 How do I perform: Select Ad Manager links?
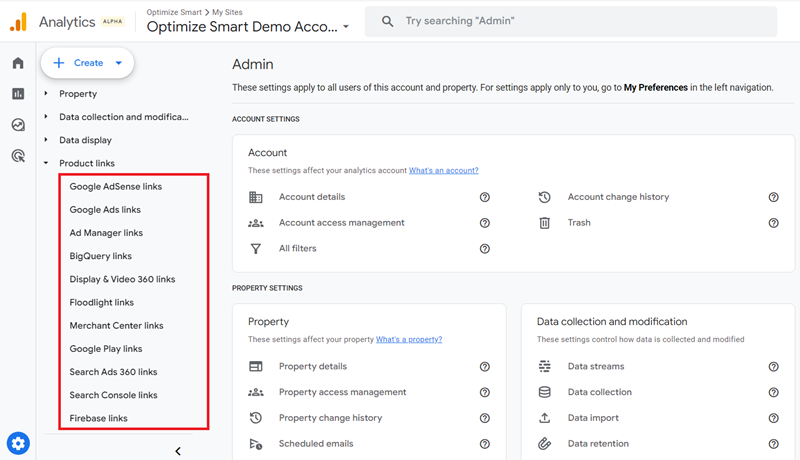pos(106,233)
